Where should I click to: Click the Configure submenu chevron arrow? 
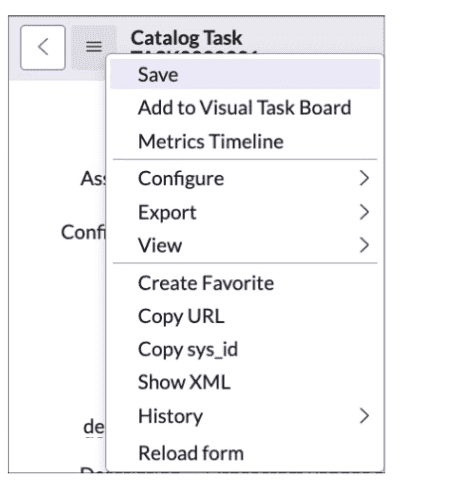(364, 178)
